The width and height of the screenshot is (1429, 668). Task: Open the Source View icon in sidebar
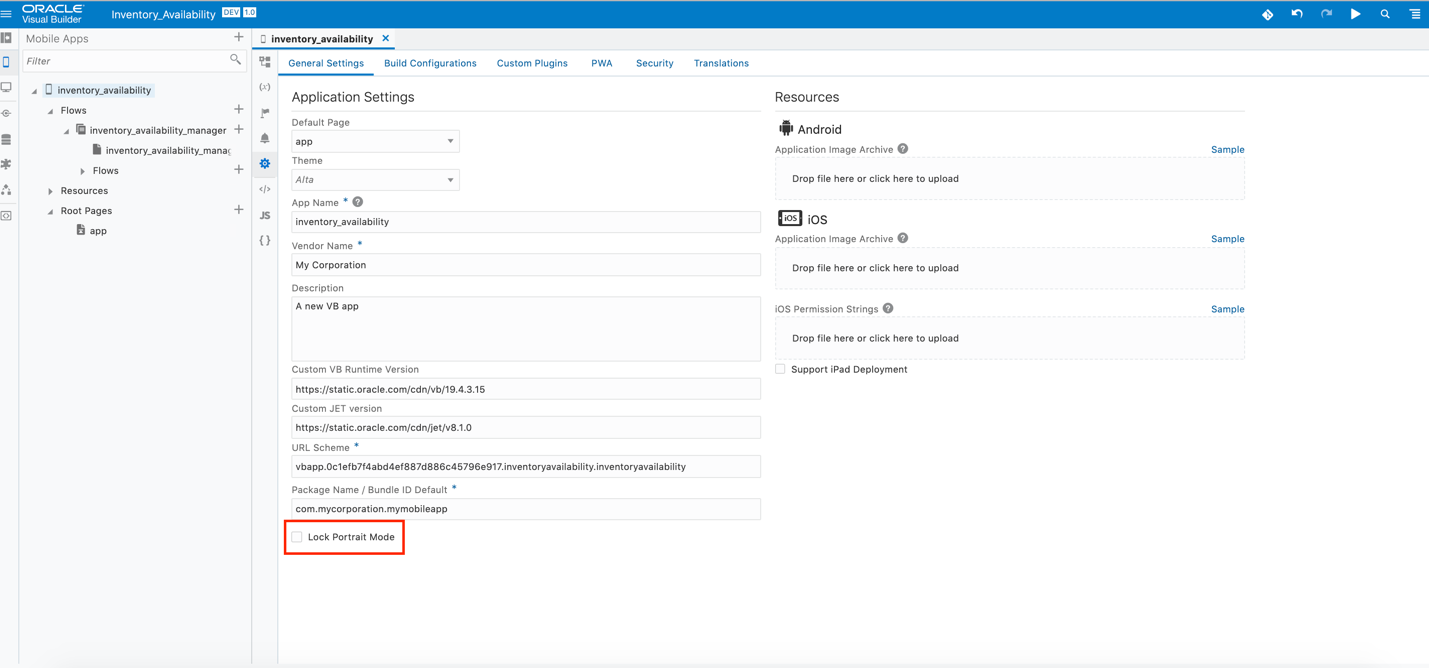pyautogui.click(x=6, y=215)
